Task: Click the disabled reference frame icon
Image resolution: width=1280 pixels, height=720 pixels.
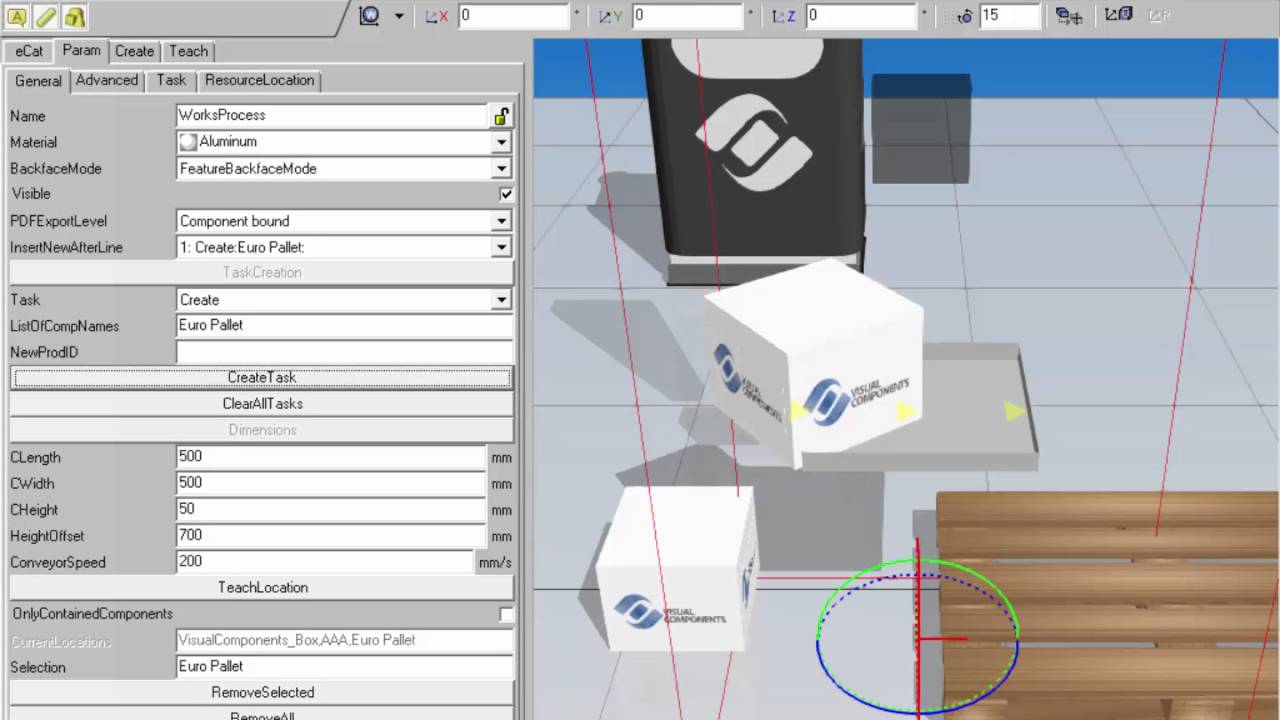Action: [x=1159, y=15]
